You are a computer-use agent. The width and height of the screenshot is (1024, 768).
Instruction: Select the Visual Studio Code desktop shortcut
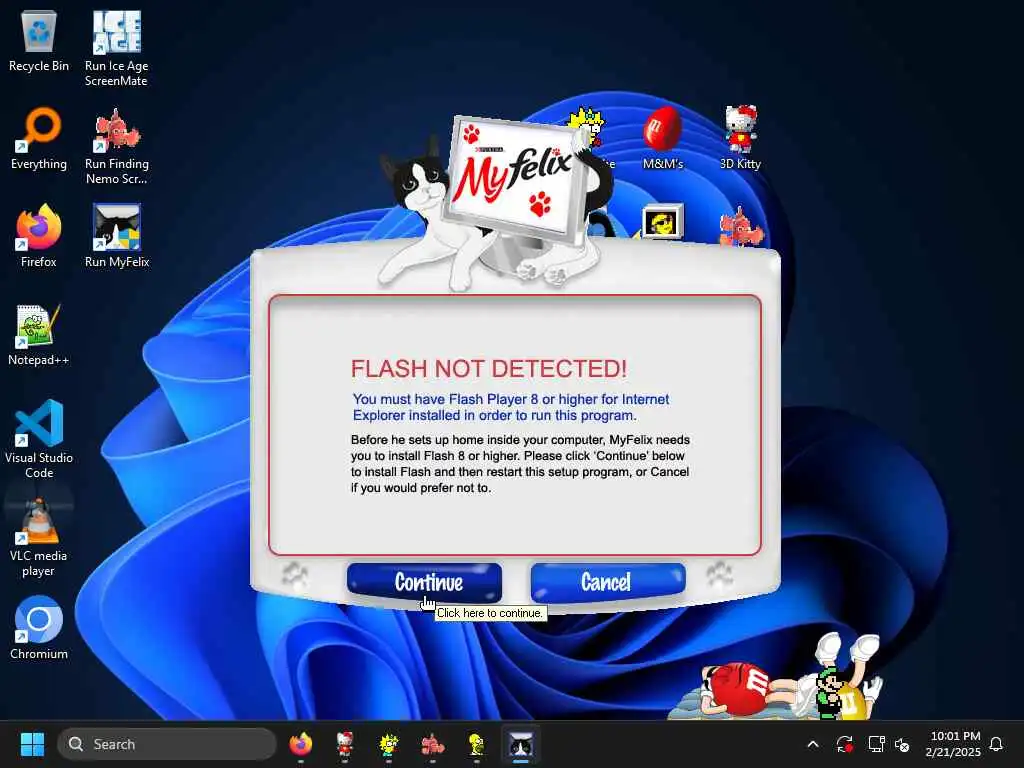(39, 440)
